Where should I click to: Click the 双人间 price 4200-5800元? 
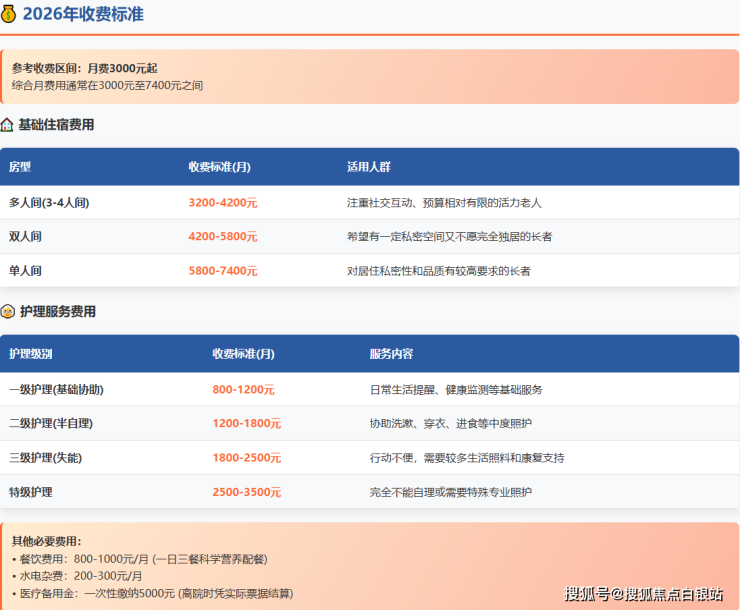point(222,237)
